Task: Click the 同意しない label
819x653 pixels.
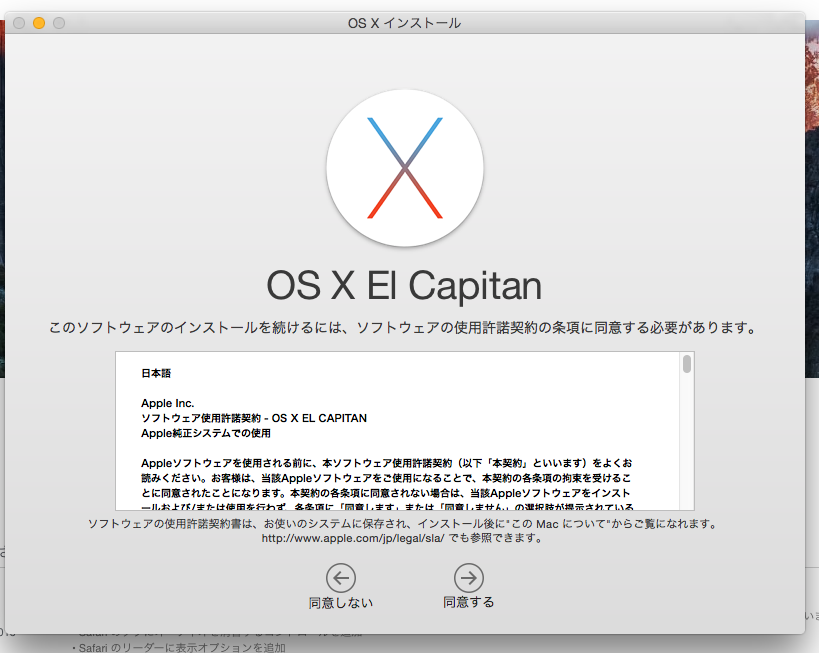Action: coord(341,603)
